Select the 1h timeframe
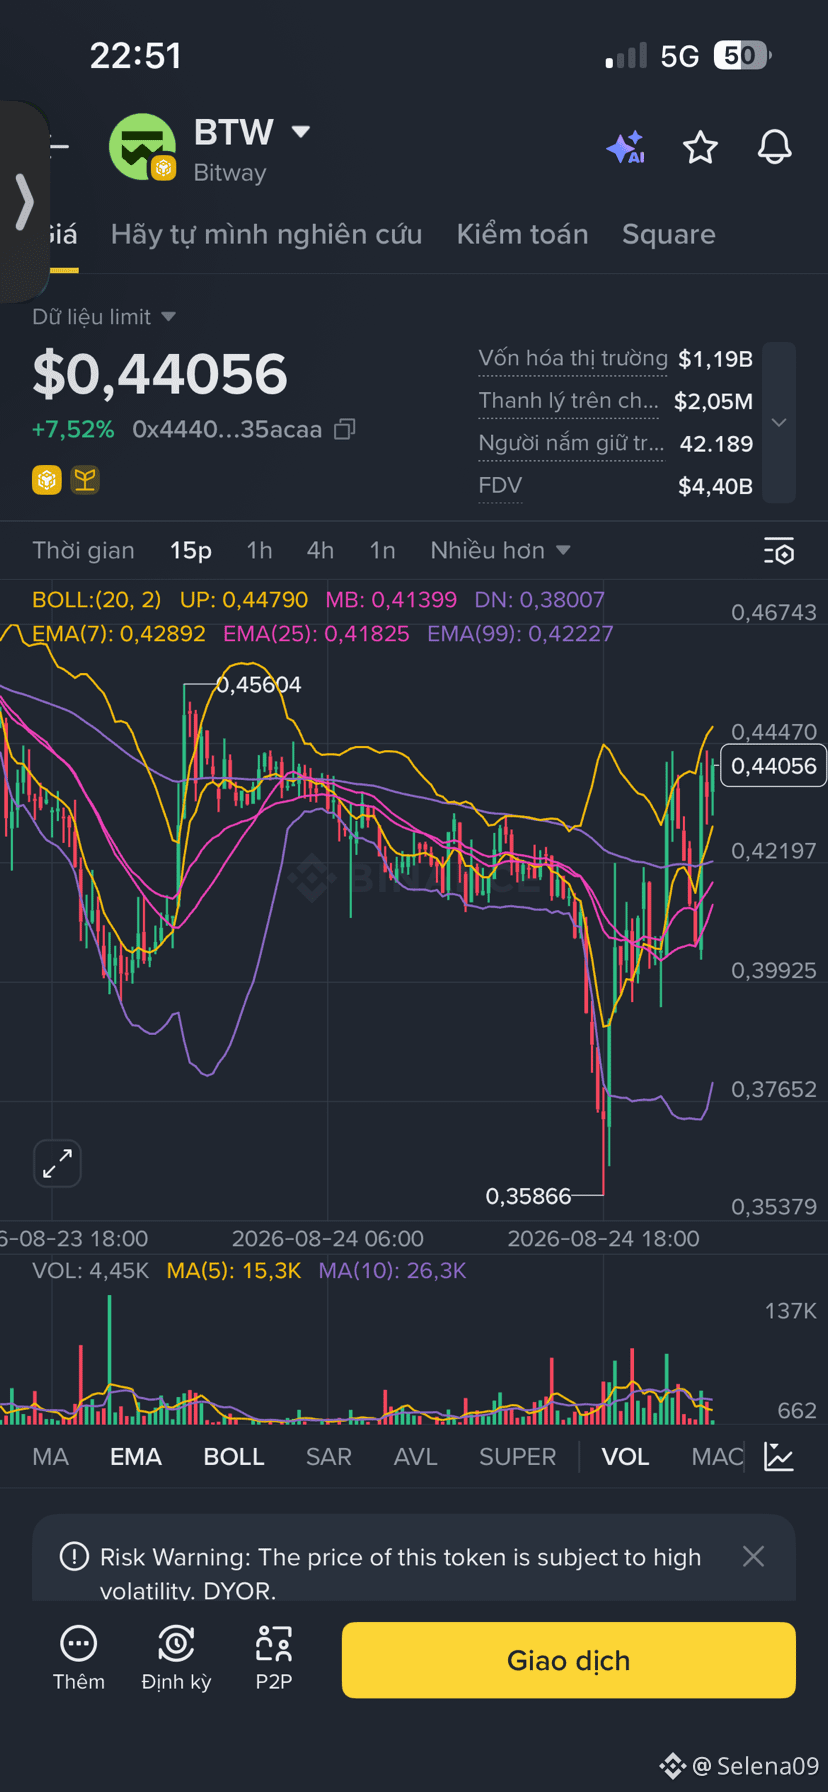The image size is (828, 1792). coord(259,550)
